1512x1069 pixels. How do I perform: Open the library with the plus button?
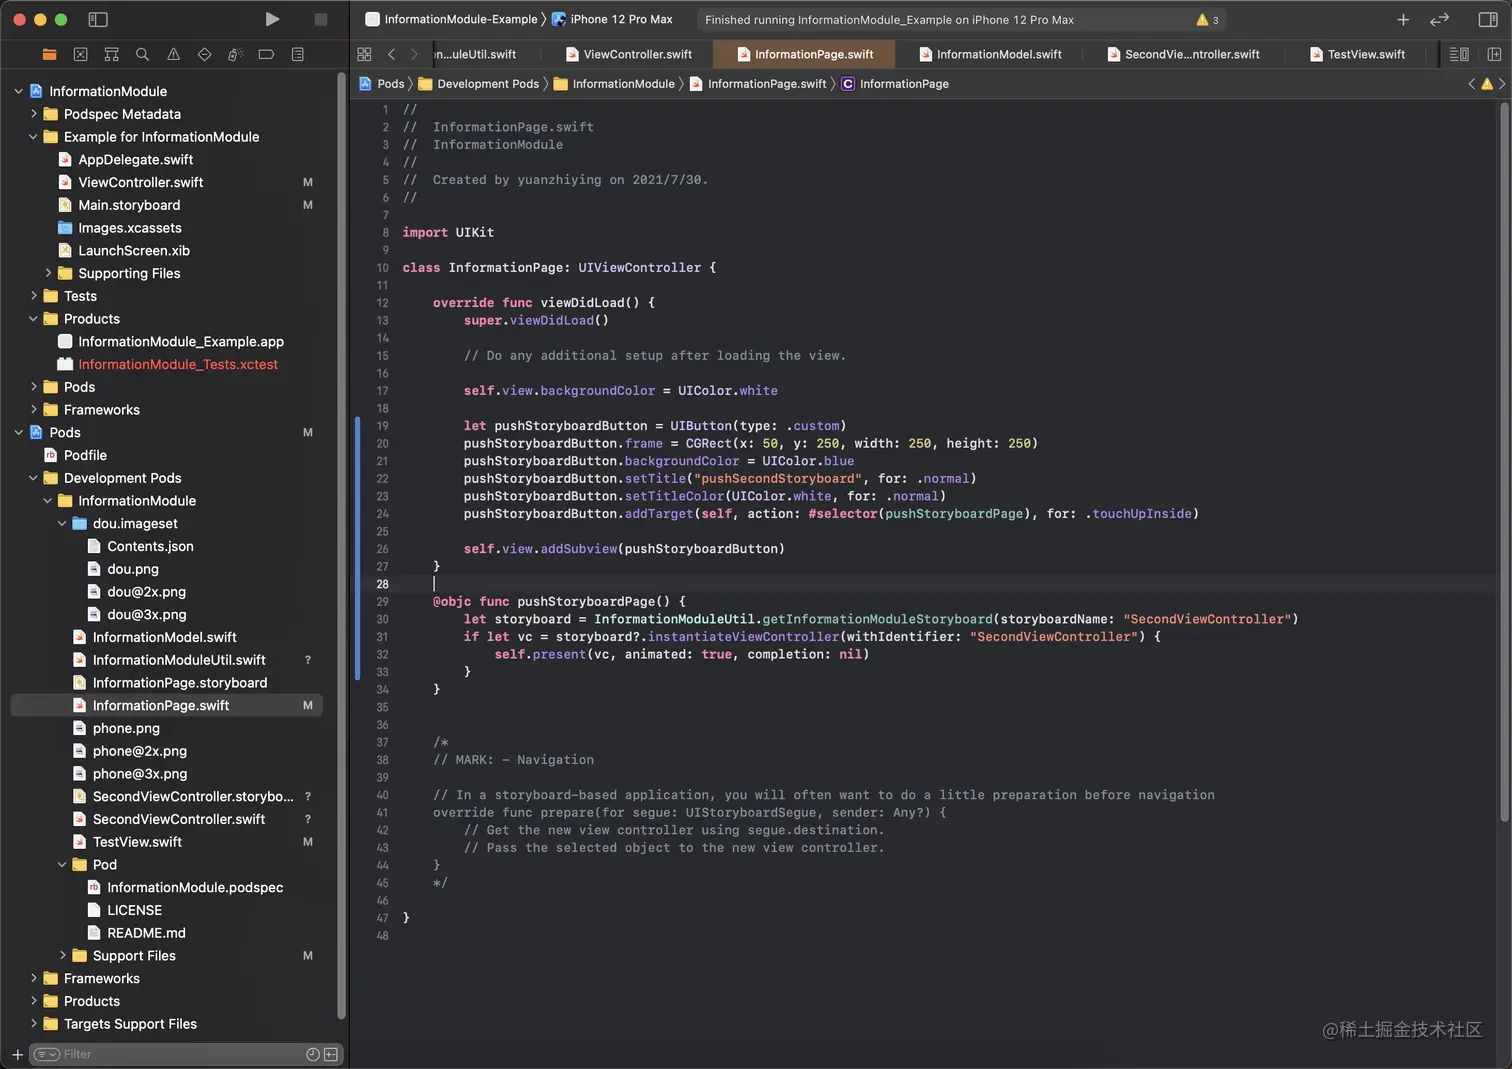pos(1403,19)
